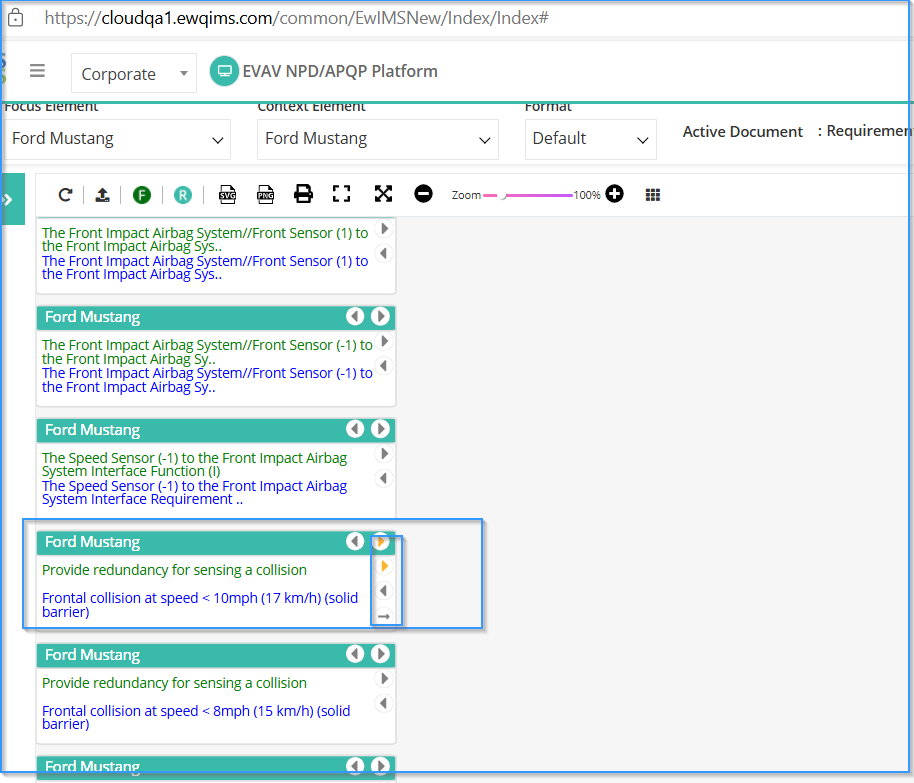Image resolution: width=914 pixels, height=783 pixels.
Task: Click left header arrow on Front Sensor (-1) card
Action: [x=355, y=317]
